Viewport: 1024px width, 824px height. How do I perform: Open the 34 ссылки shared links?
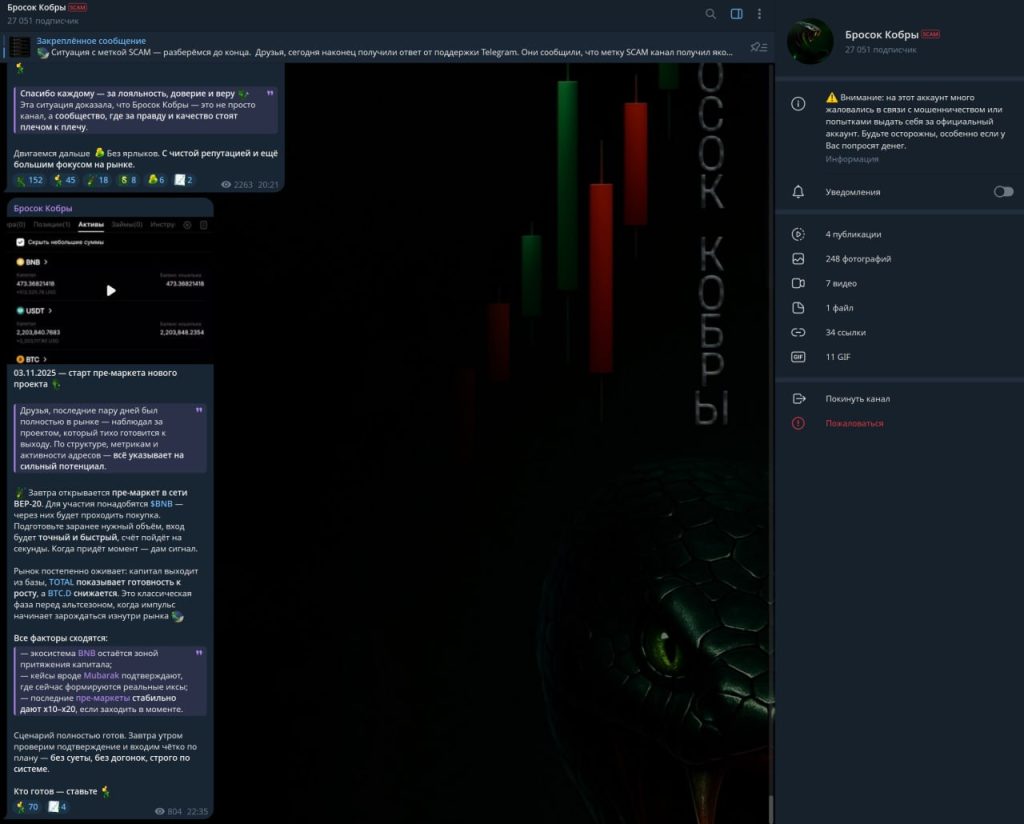[845, 332]
